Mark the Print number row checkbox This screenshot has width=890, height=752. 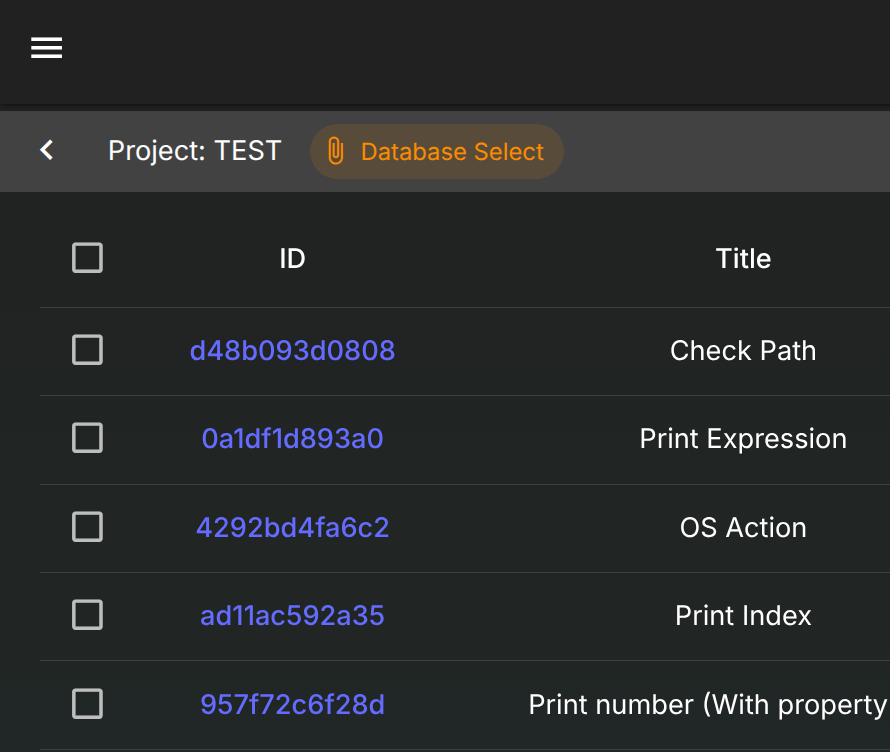click(88, 704)
